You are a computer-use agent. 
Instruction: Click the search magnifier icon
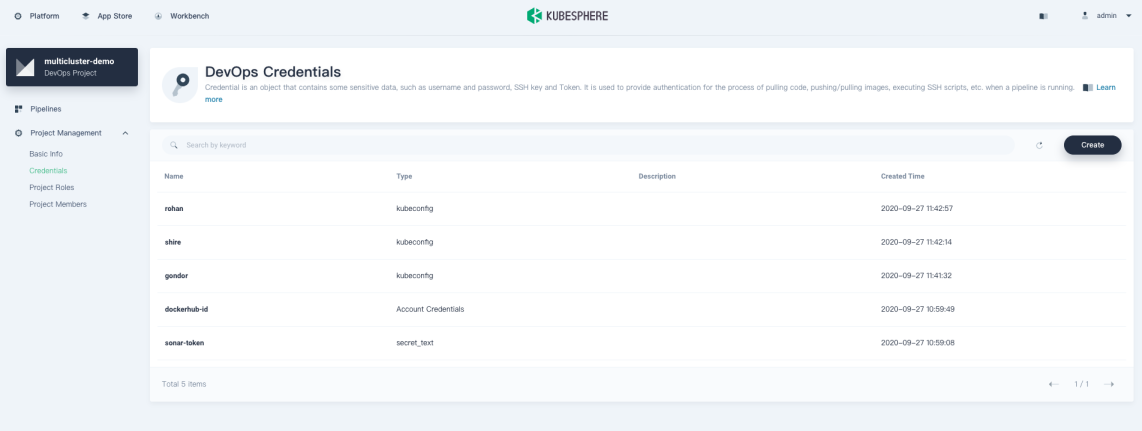pyautogui.click(x=174, y=145)
